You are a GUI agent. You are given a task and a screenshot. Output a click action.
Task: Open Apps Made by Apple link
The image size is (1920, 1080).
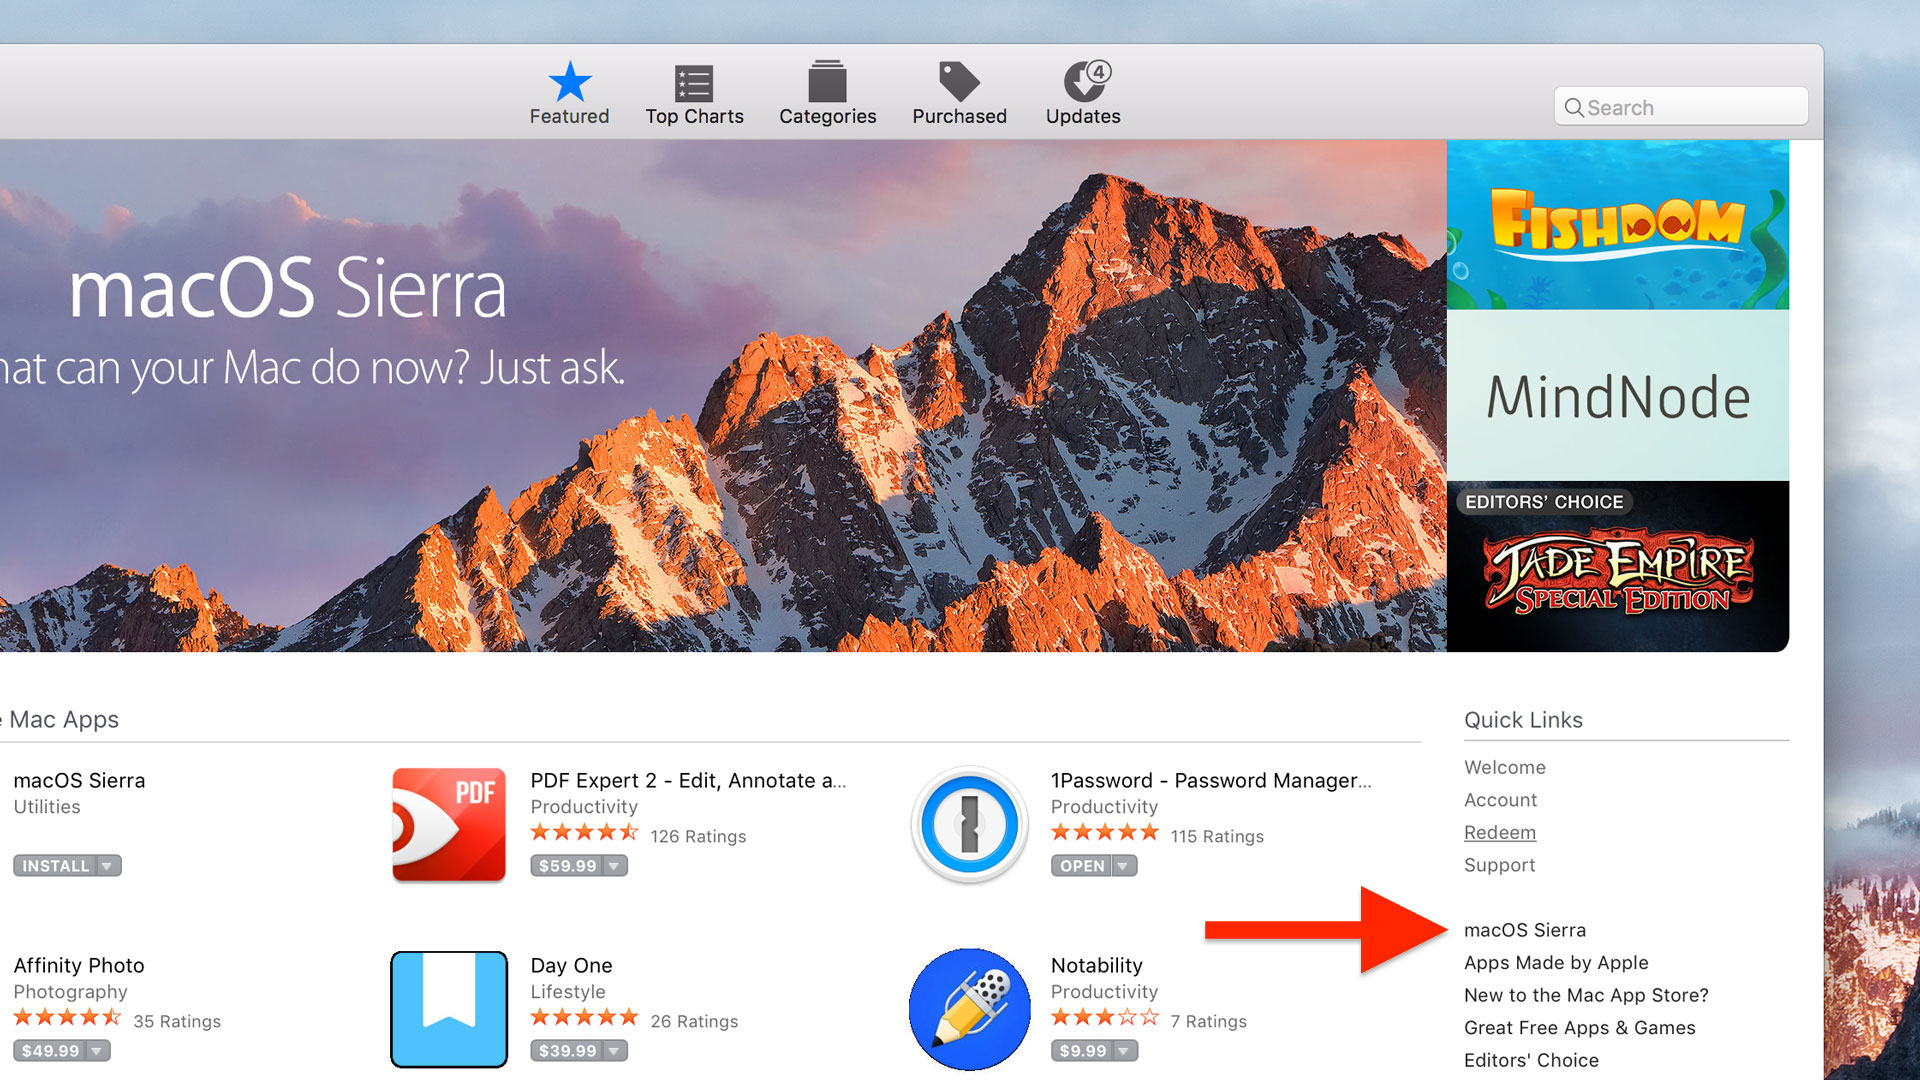1556,963
